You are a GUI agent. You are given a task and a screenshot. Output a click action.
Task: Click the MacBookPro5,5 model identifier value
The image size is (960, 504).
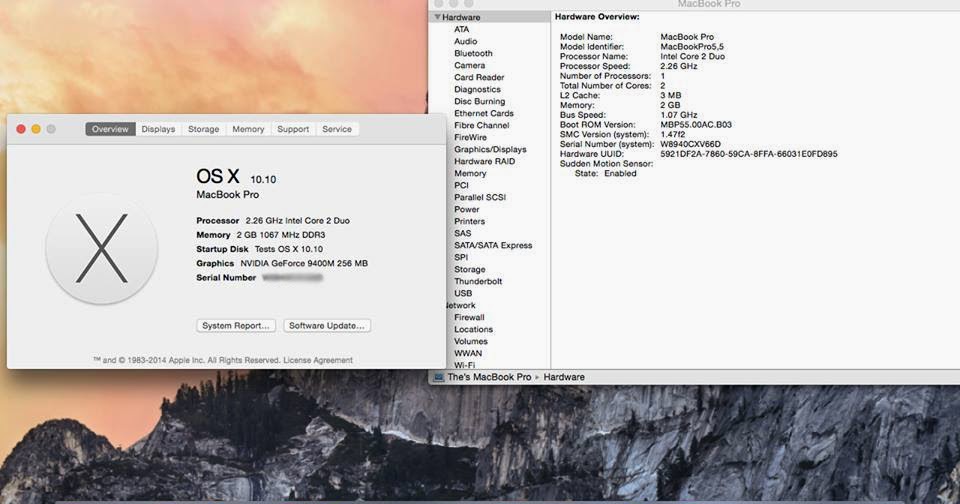coord(692,47)
